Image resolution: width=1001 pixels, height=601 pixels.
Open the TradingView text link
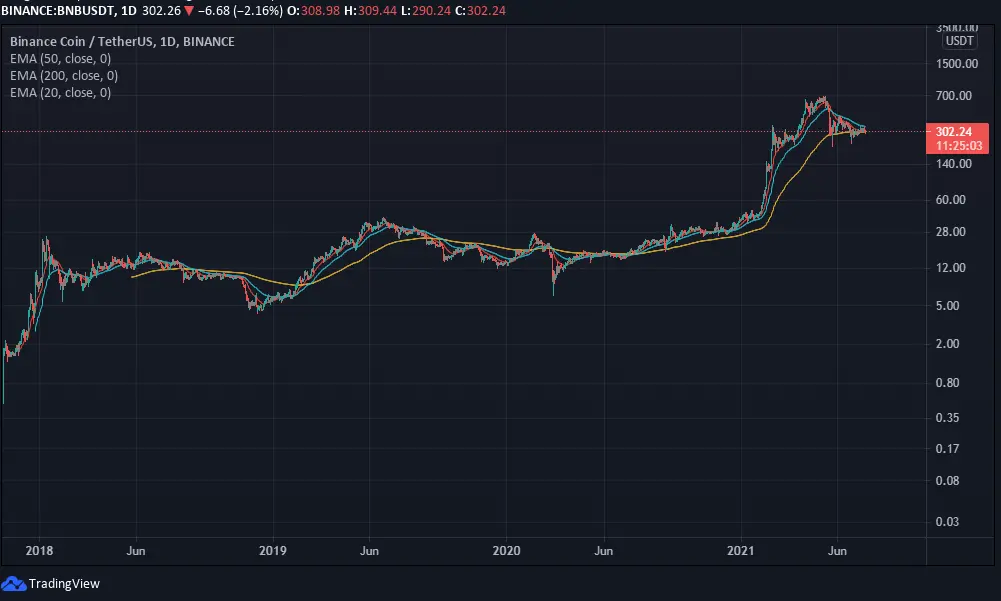[64, 584]
